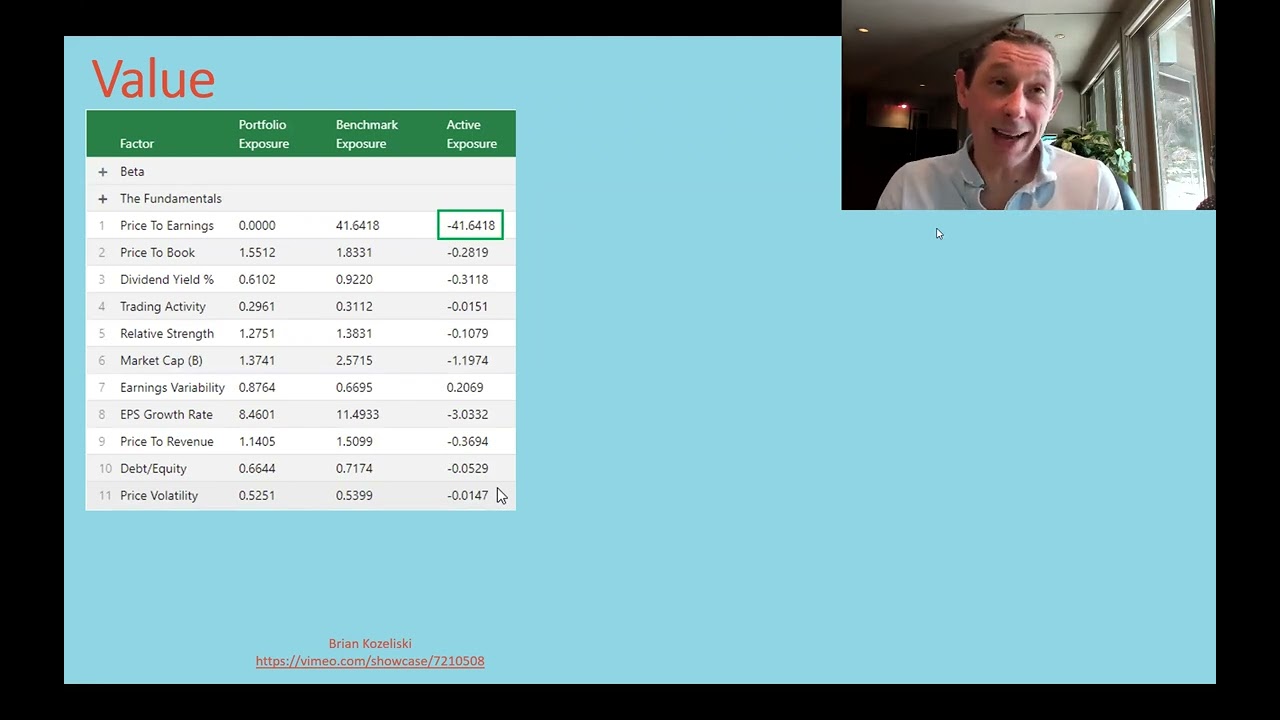Click portfolio exposure value 0.2961
Image resolution: width=1280 pixels, height=720 pixels.
point(257,307)
